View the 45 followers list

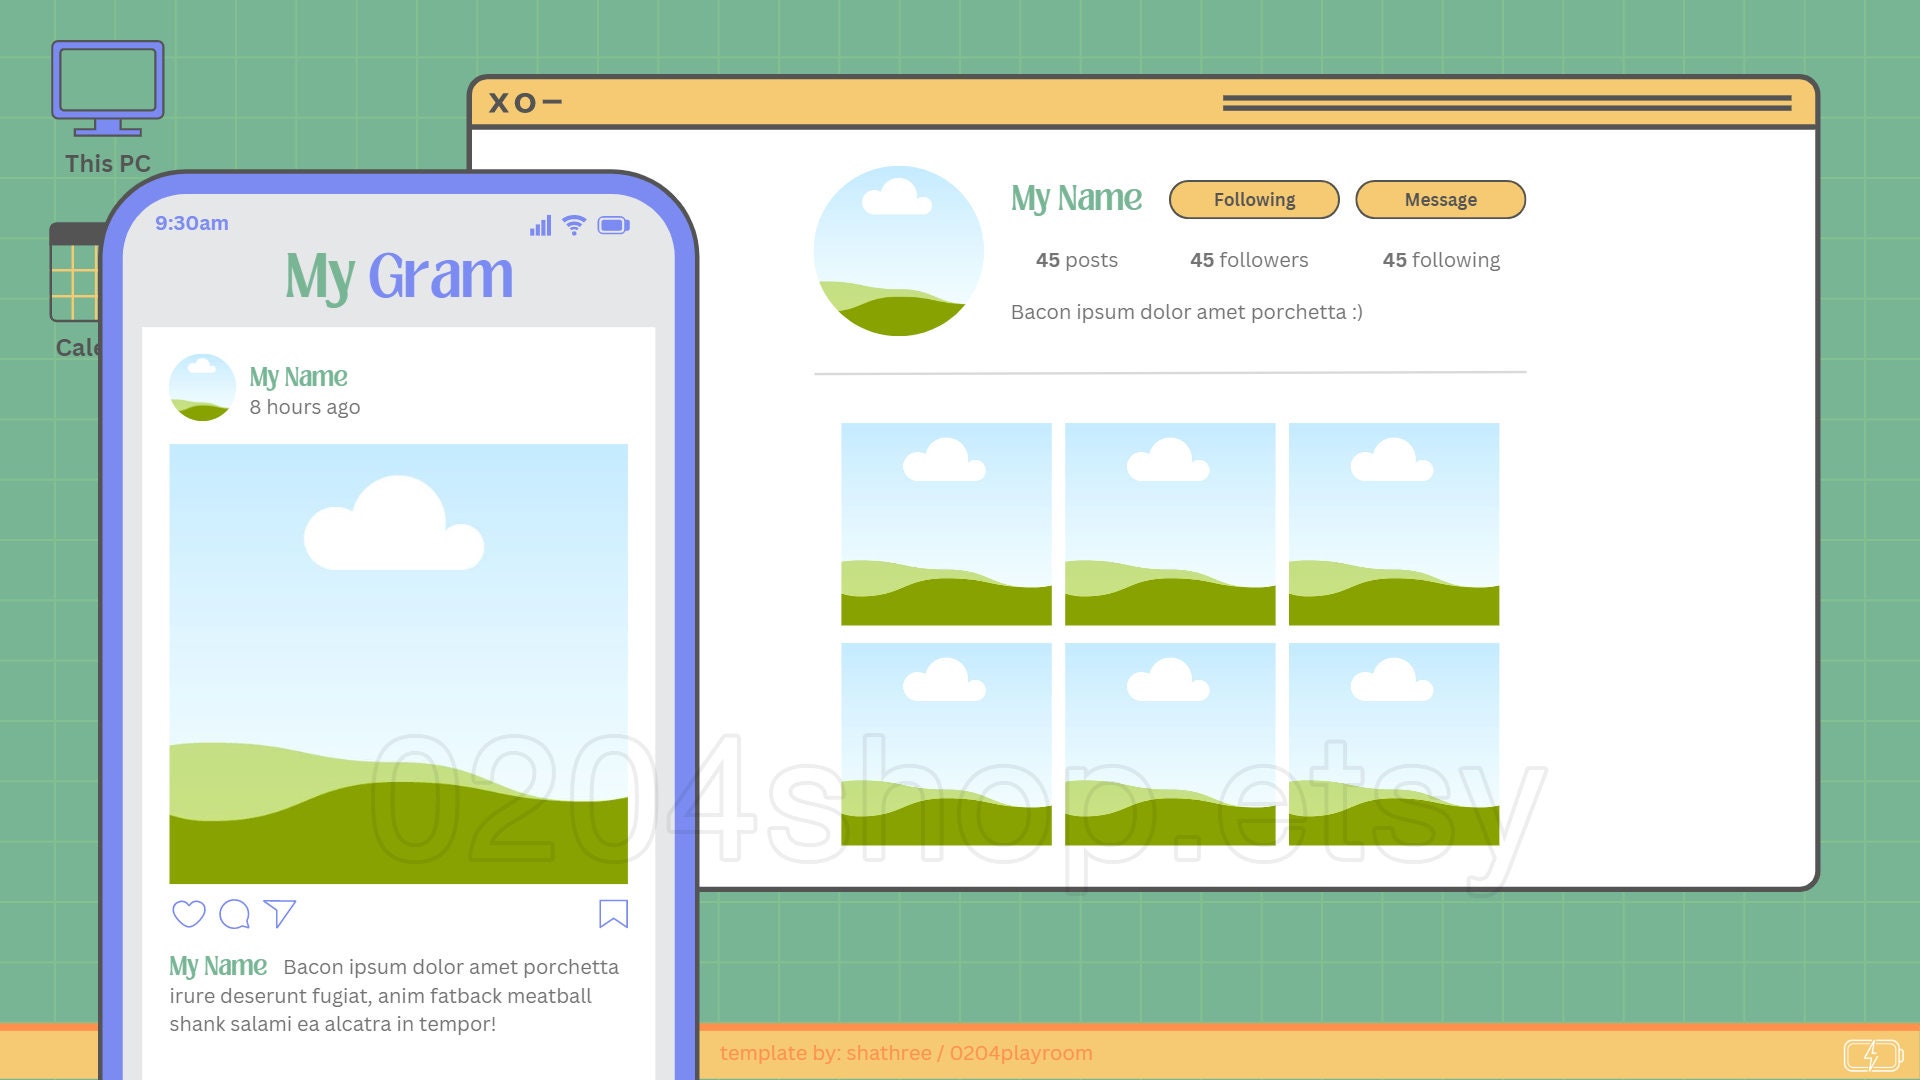click(x=1248, y=260)
